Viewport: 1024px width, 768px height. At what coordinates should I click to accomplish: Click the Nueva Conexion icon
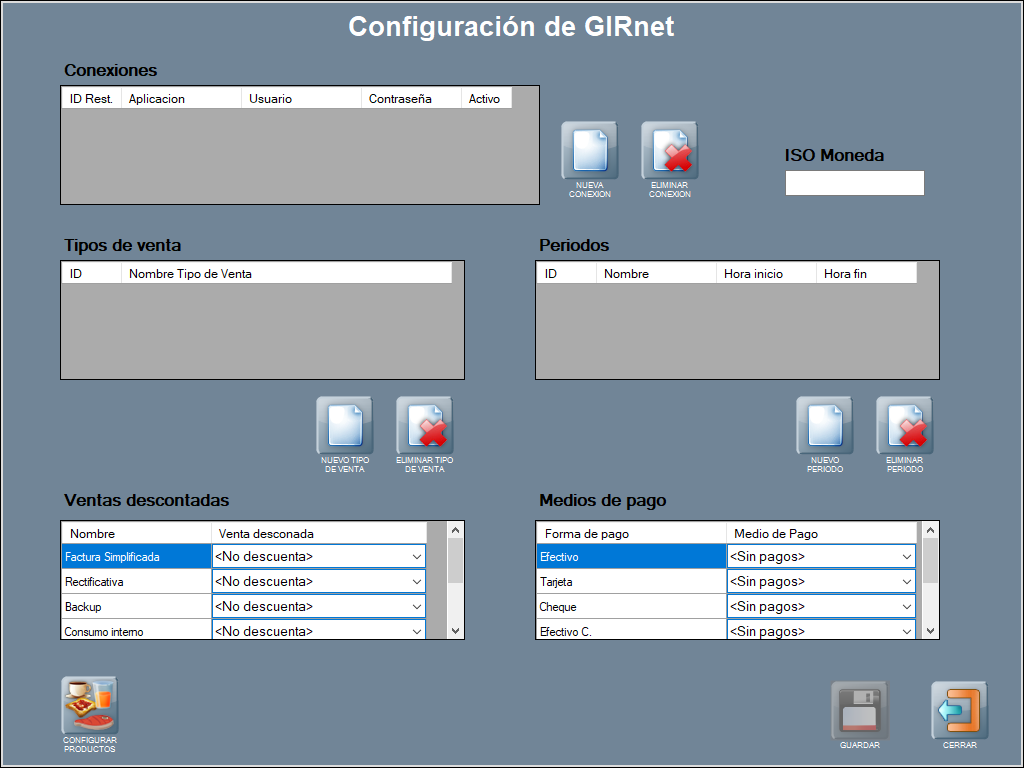(x=589, y=151)
